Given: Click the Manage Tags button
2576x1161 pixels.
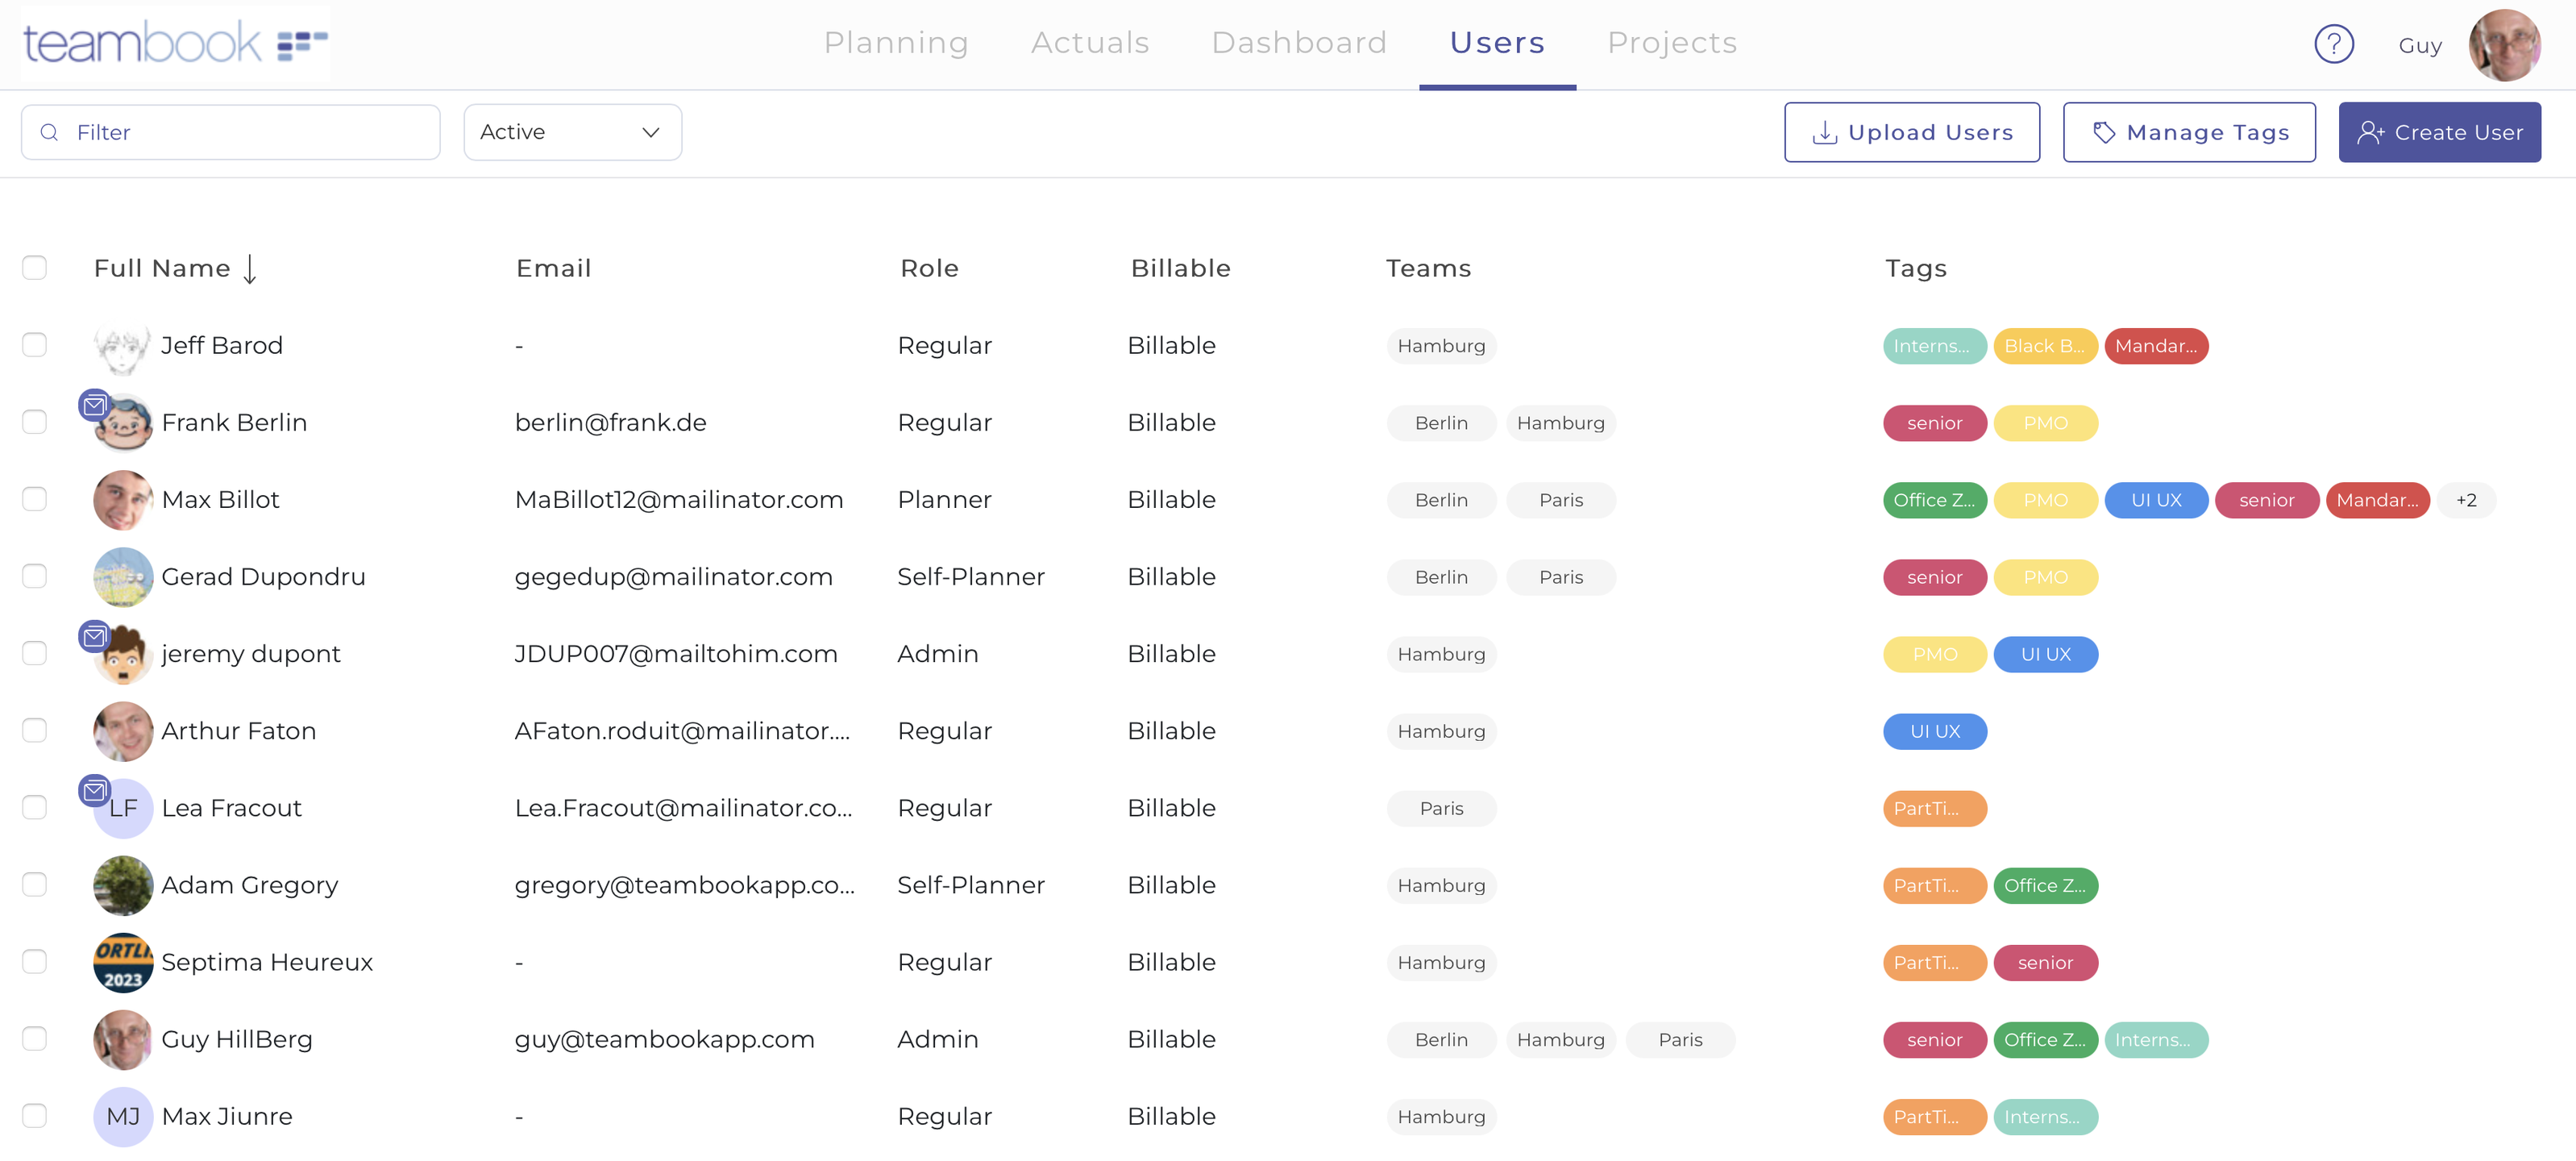Looking at the screenshot, I should point(2188,132).
